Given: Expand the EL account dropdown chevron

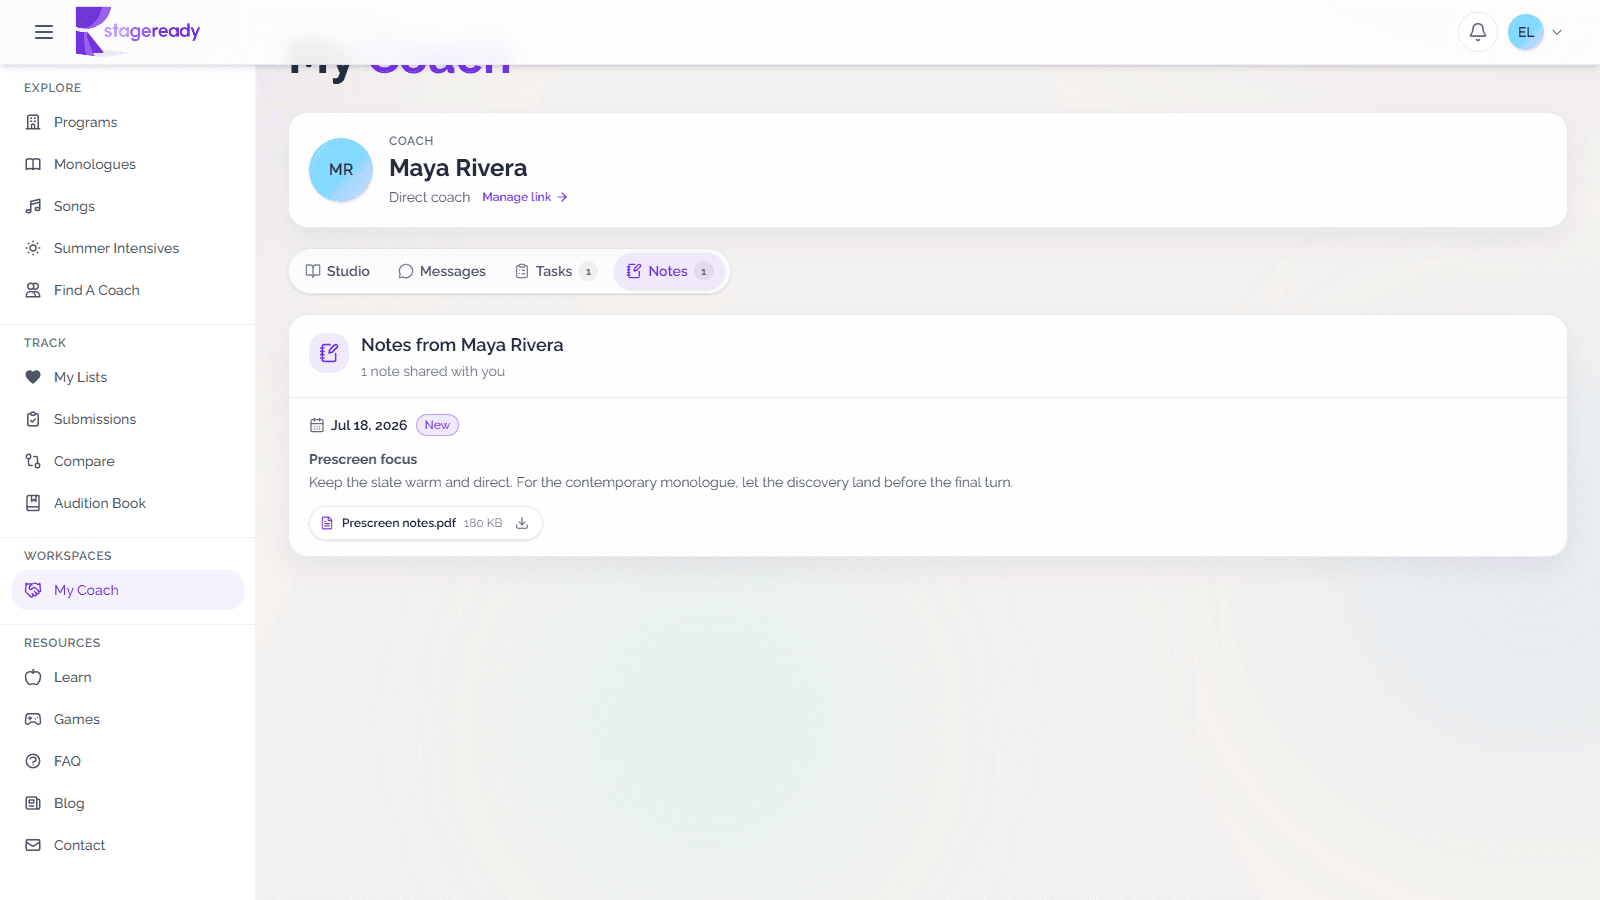Looking at the screenshot, I should (1557, 32).
